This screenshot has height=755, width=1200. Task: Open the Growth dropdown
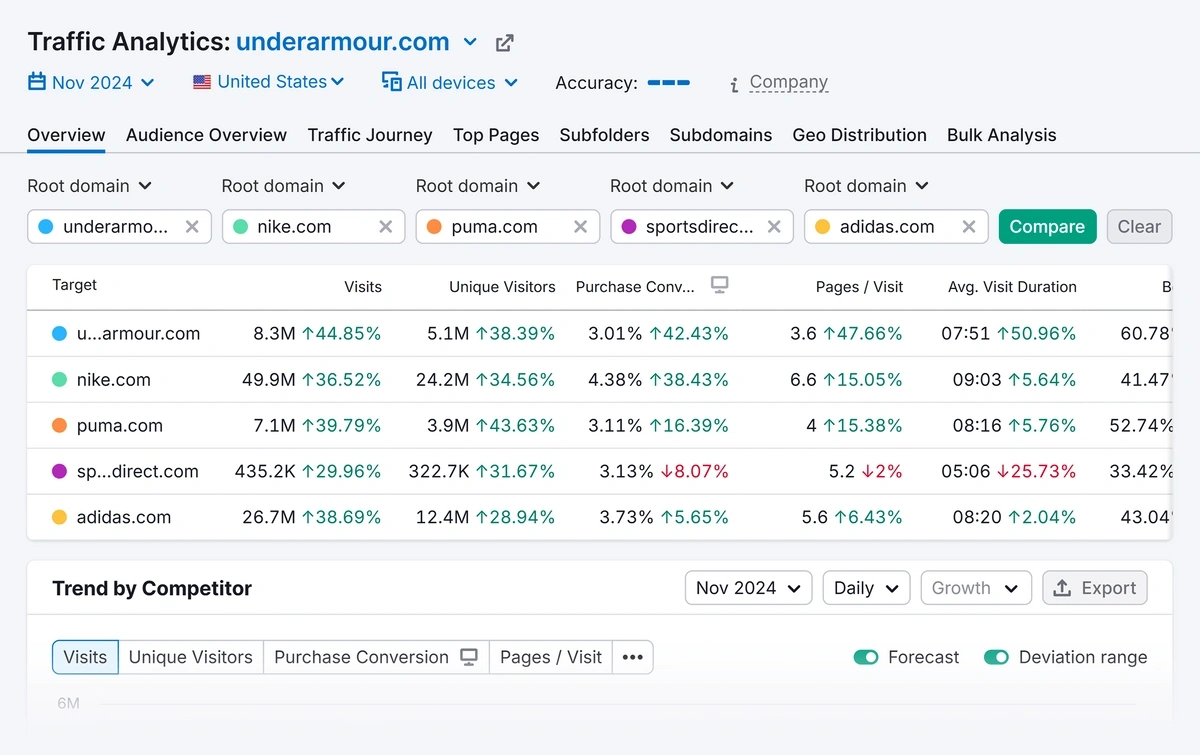[x=975, y=588]
